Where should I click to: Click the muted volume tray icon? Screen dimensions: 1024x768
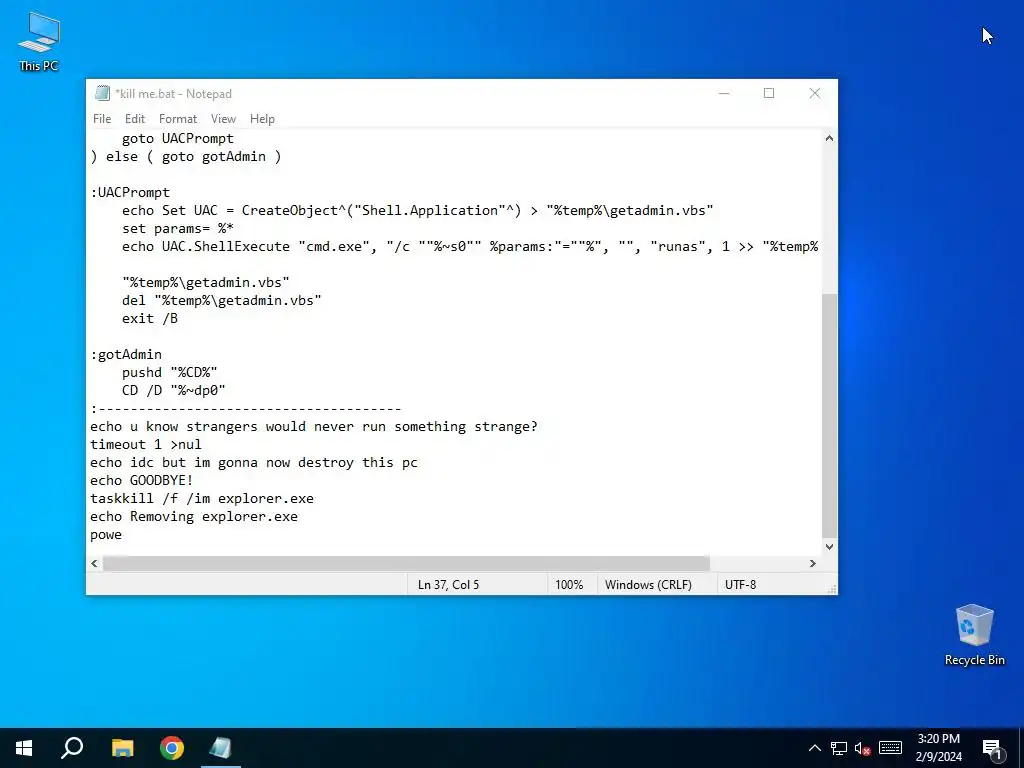point(863,748)
